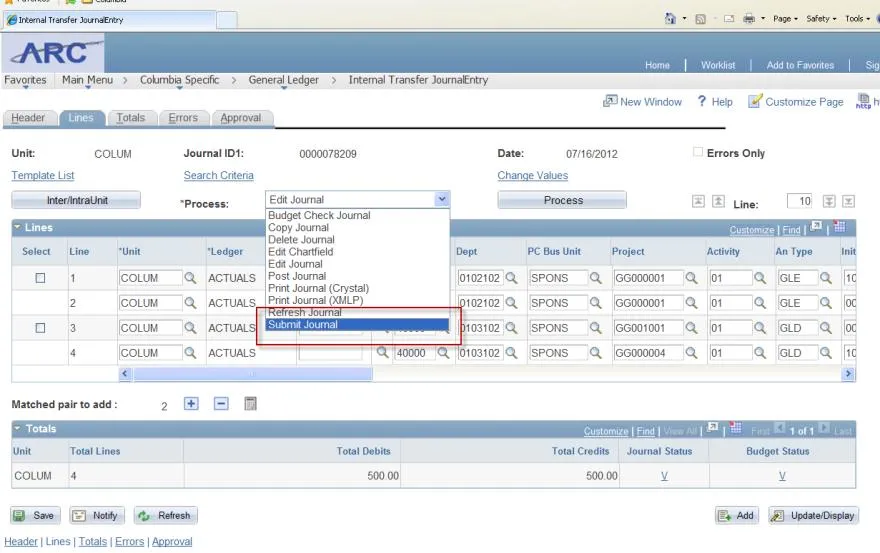880x553 pixels.
Task: Click the Process button
Action: (562, 200)
